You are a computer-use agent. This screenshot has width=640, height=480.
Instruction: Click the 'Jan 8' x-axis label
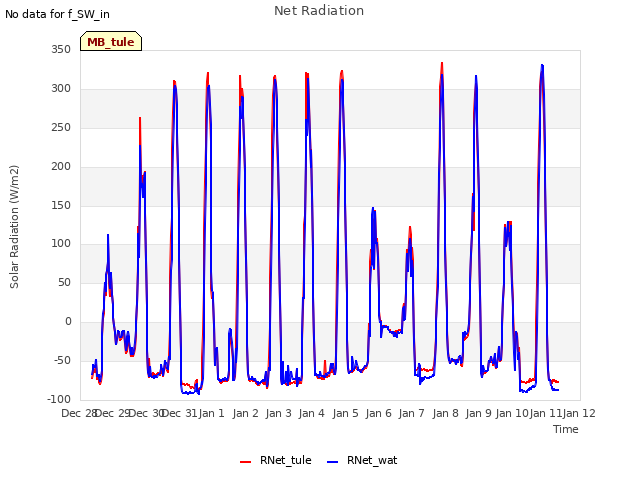coord(445,413)
